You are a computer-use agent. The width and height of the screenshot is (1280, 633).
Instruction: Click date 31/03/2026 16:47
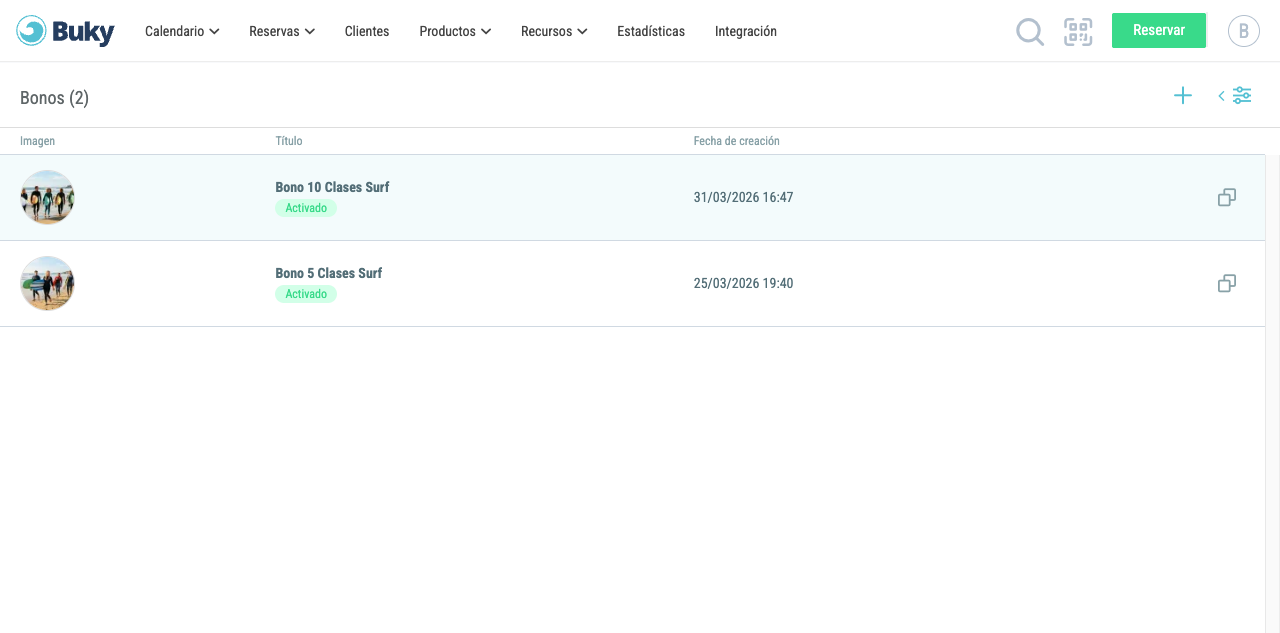(x=743, y=197)
